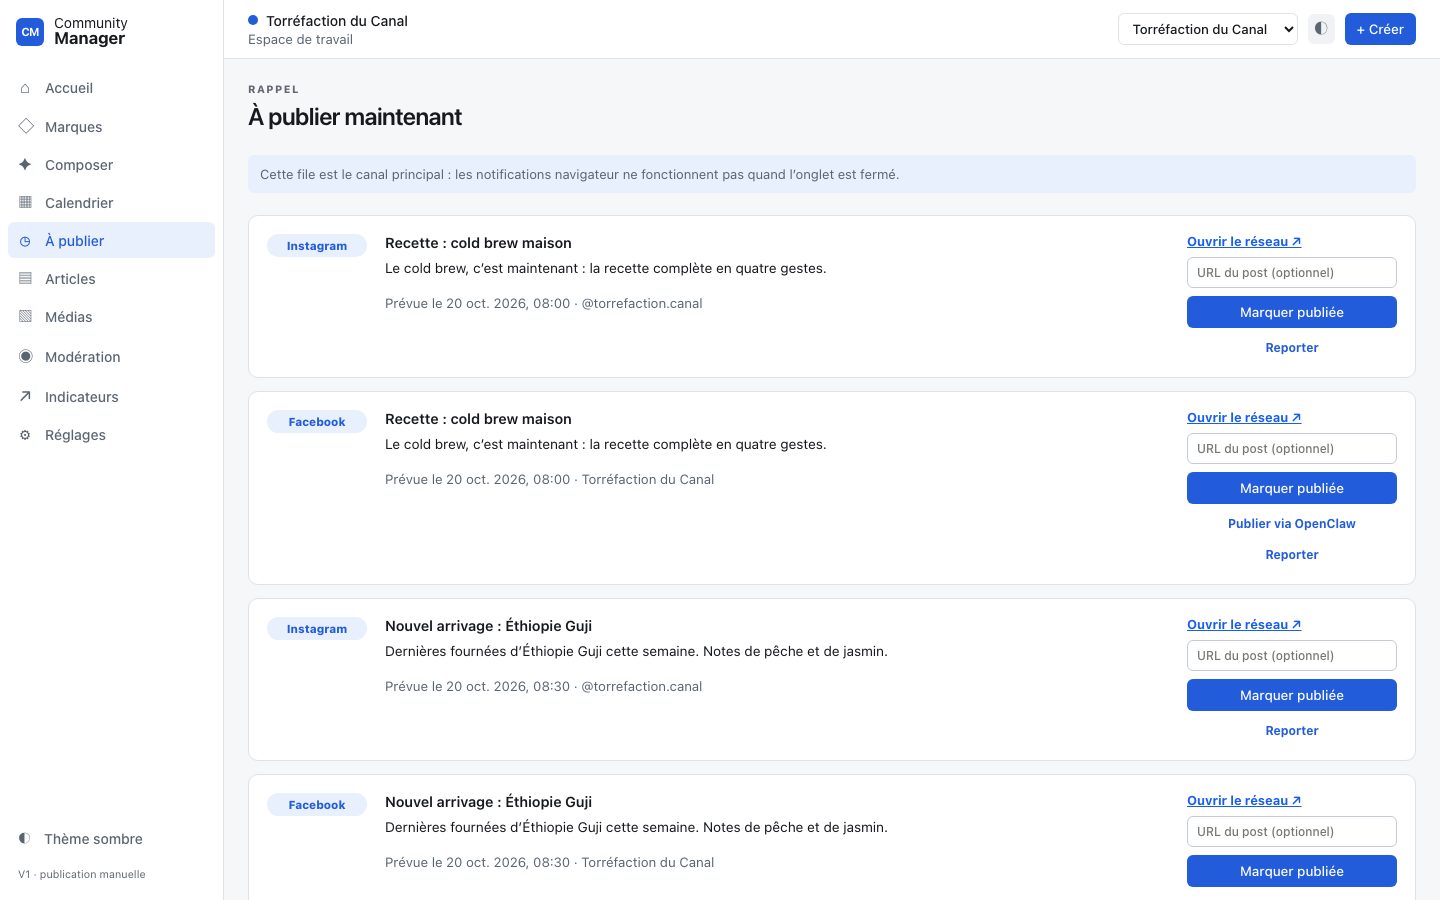Click the Instagram badge on cold brew card
The width and height of the screenshot is (1440, 900).
coord(317,246)
